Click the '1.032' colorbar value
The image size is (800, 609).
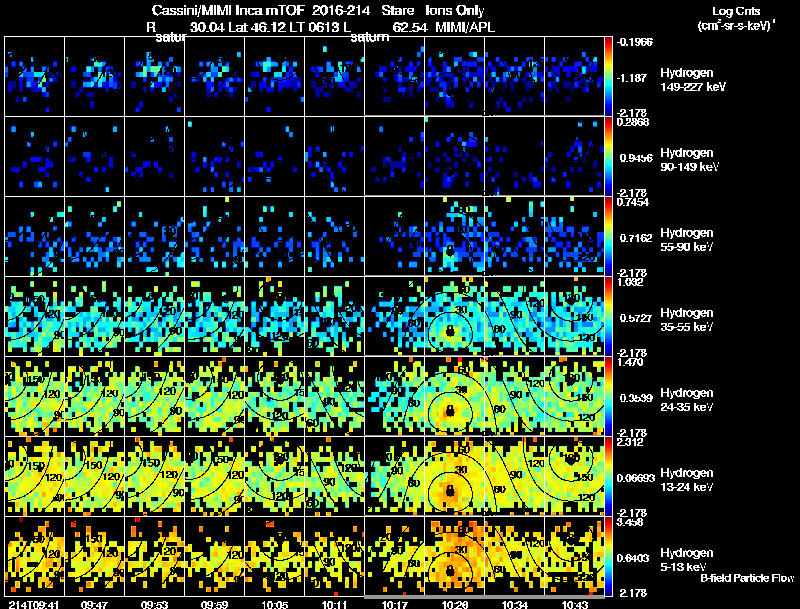630,282
